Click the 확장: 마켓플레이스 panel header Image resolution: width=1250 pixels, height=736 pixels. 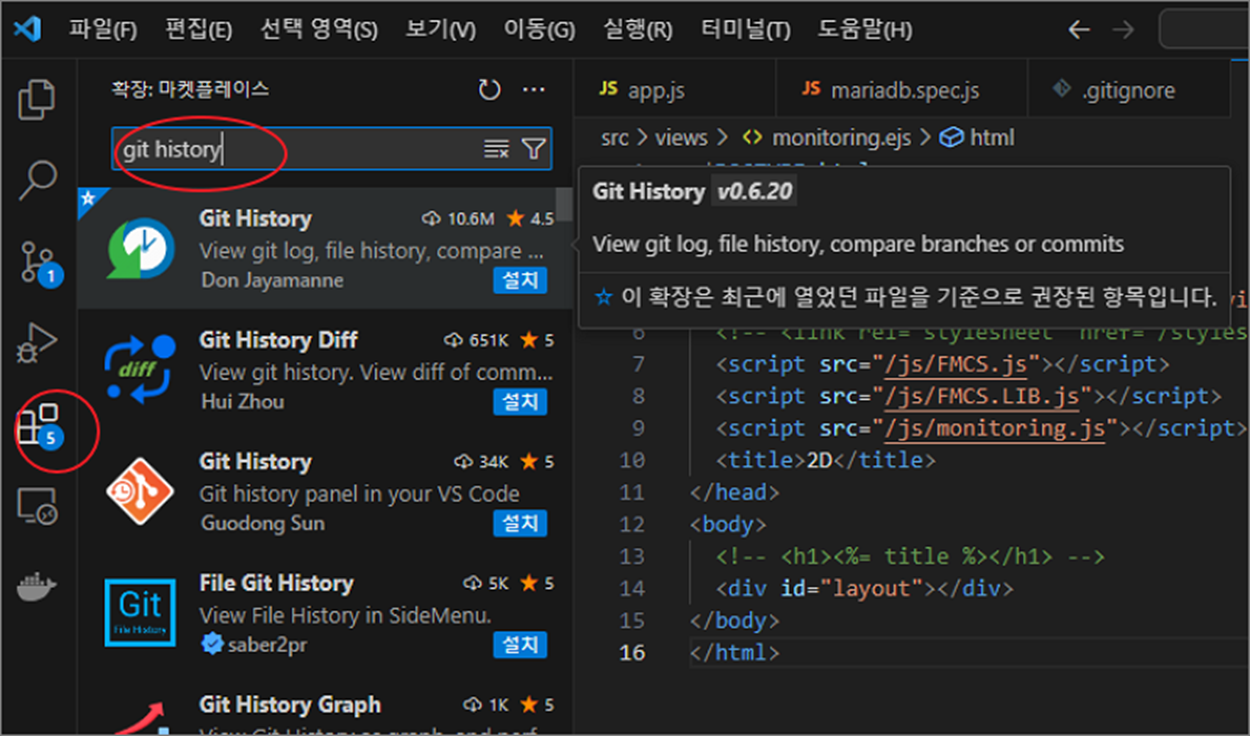pos(190,89)
